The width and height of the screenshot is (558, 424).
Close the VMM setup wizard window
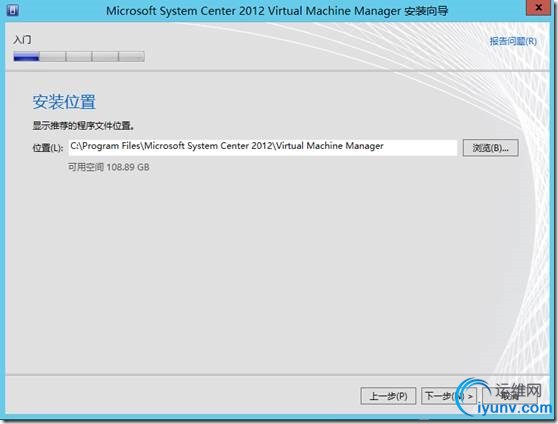point(538,8)
